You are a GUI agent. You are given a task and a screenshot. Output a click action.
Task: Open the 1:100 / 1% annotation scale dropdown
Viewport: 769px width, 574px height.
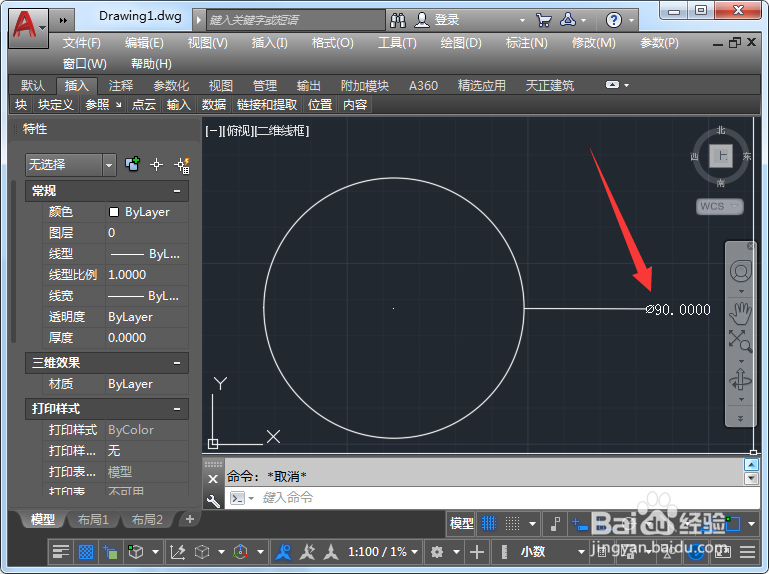click(x=383, y=552)
